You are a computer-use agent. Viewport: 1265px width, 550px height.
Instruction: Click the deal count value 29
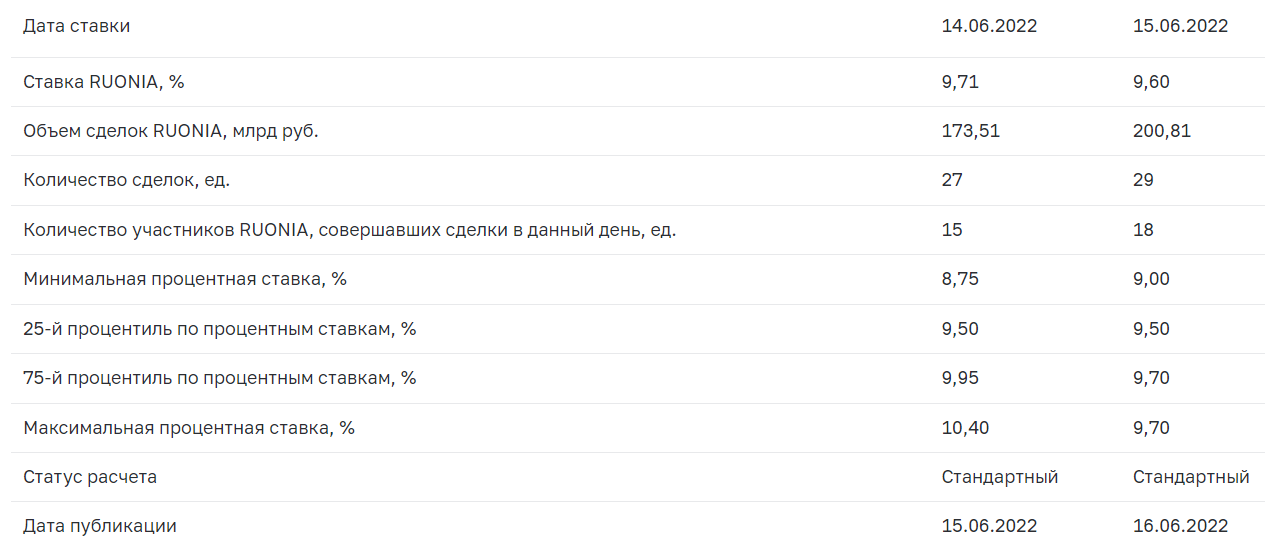1143,181
